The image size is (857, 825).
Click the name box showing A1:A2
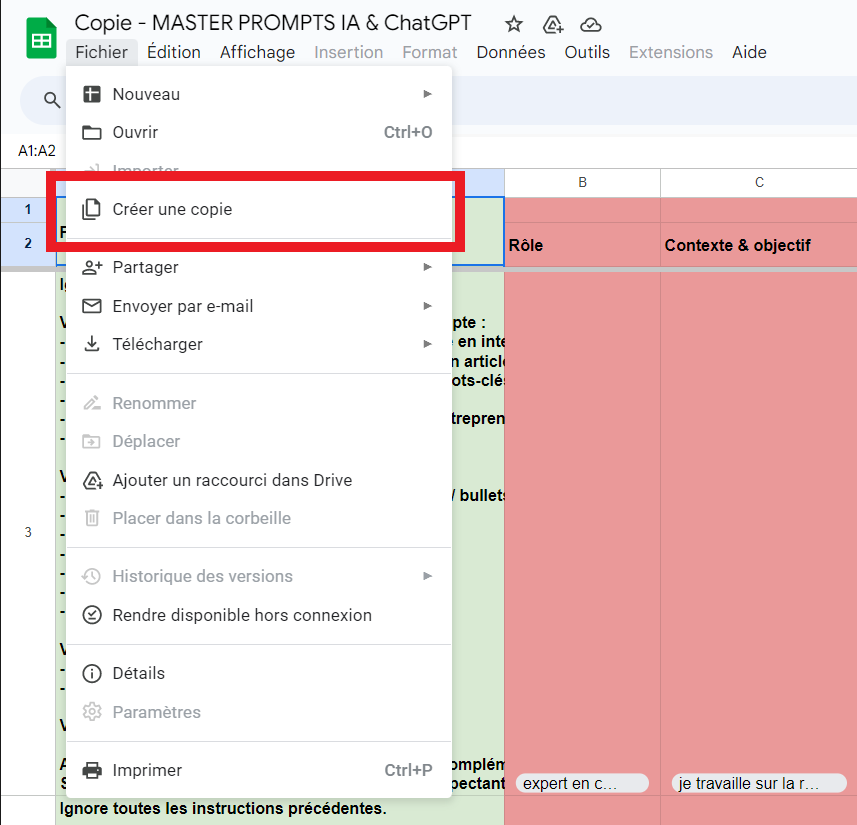[37, 151]
